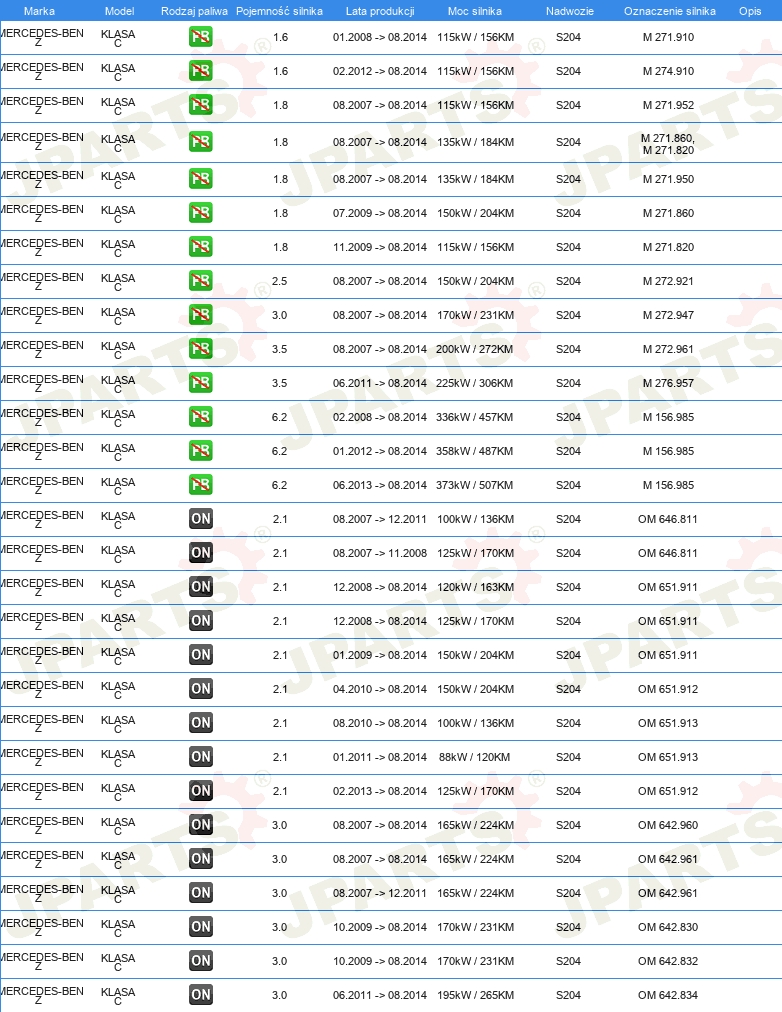Click the production dates 02.2013 -> 08.2014
Image resolution: width=782 pixels, height=1012 pixels.
point(380,791)
